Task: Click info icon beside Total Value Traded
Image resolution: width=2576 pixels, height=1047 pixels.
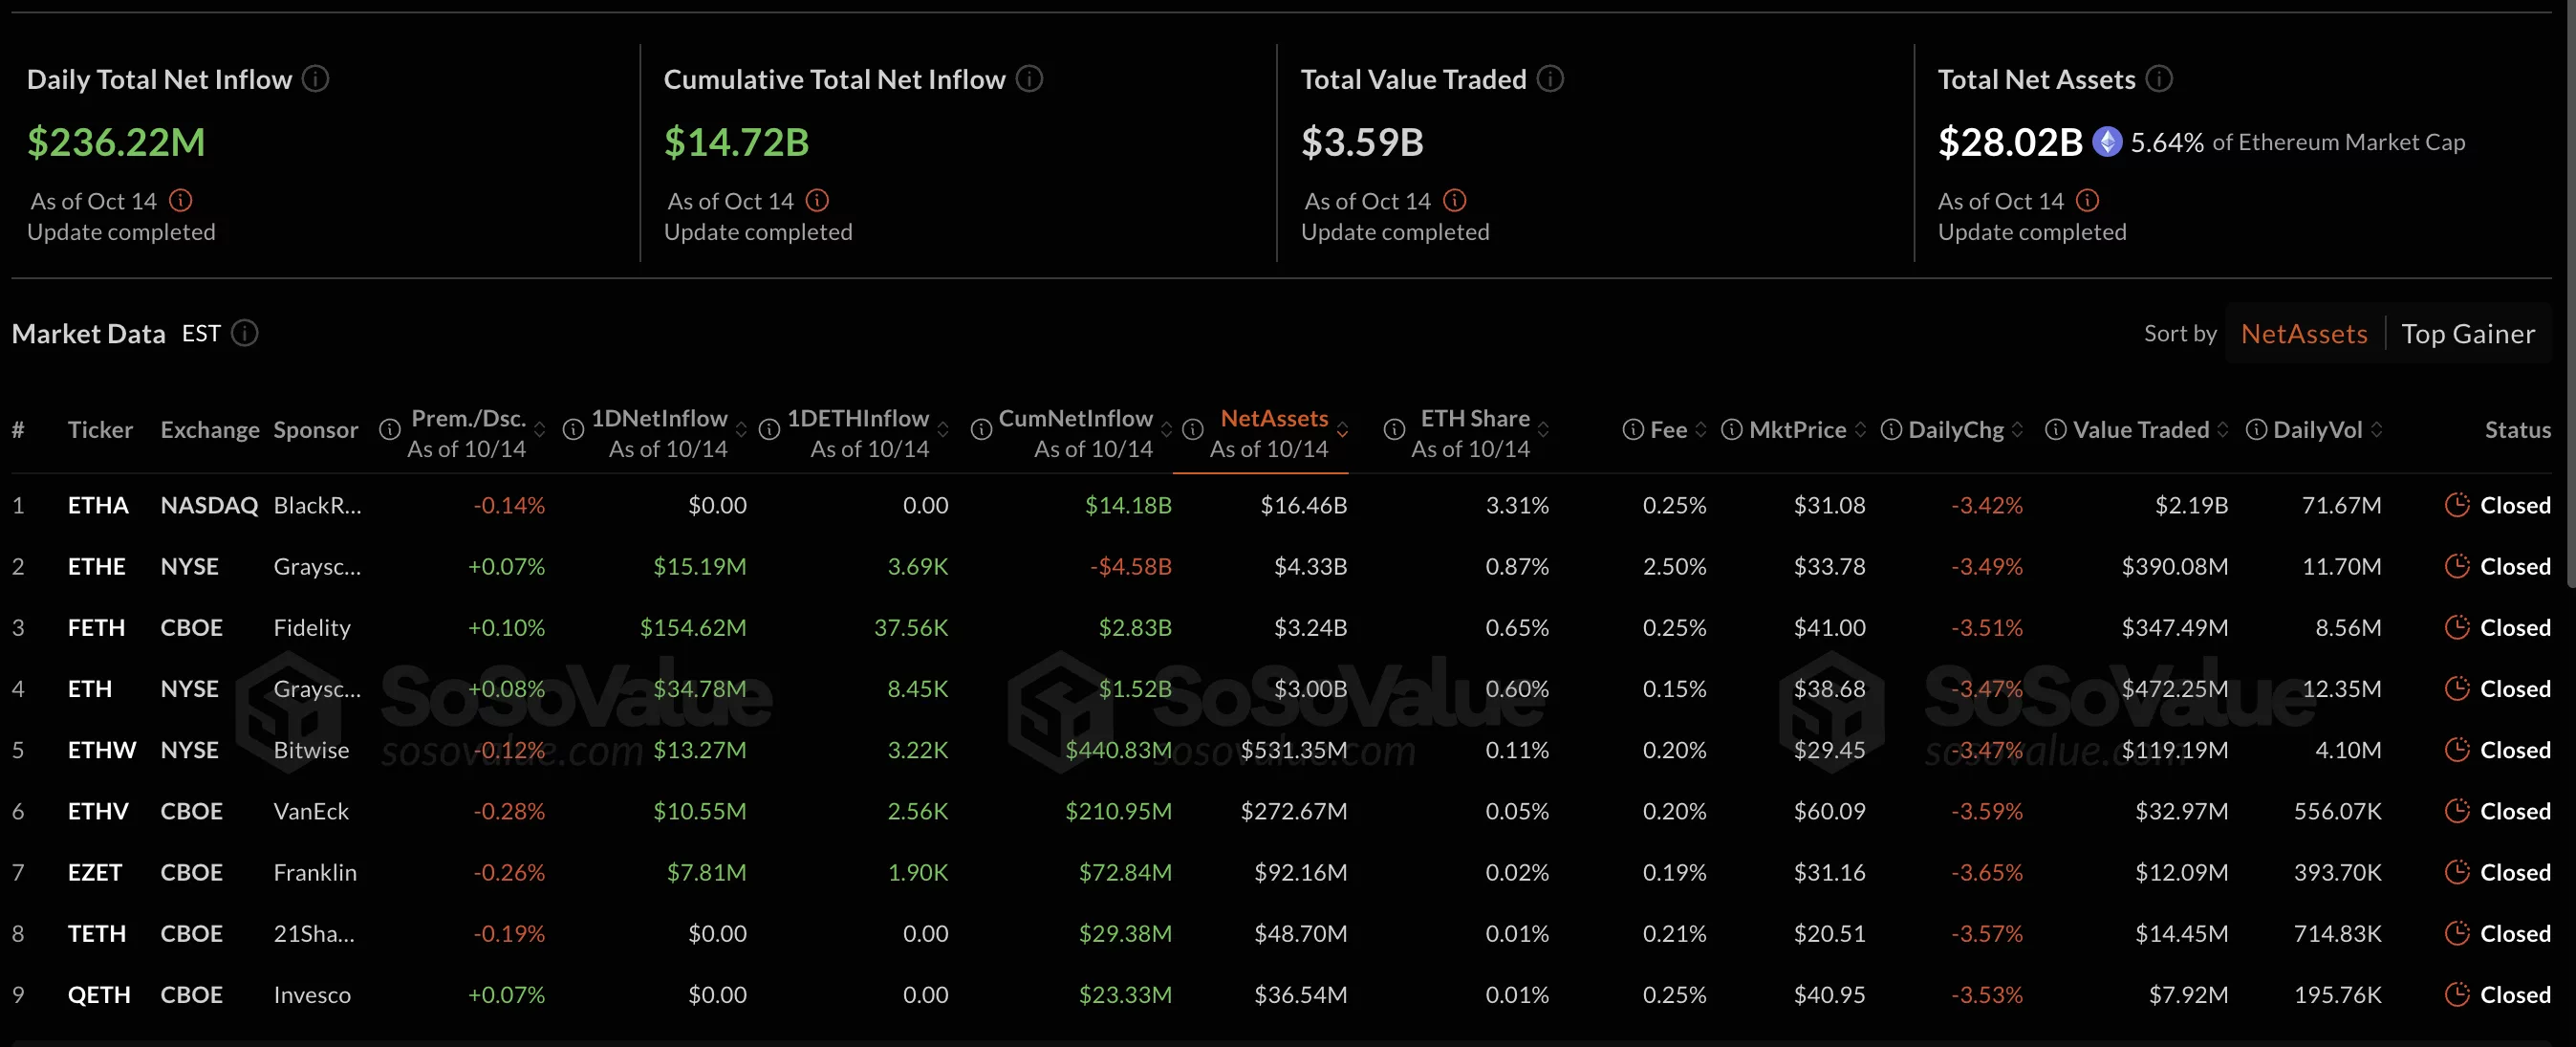Action: click(1550, 79)
